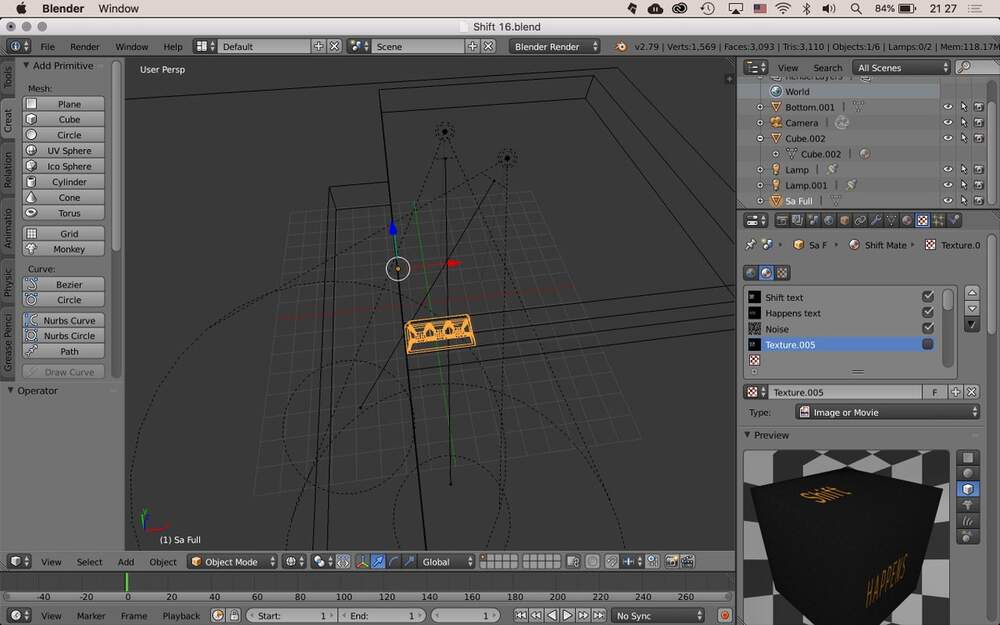Add a Monkey mesh primitive
The width and height of the screenshot is (1000, 625).
[x=63, y=249]
